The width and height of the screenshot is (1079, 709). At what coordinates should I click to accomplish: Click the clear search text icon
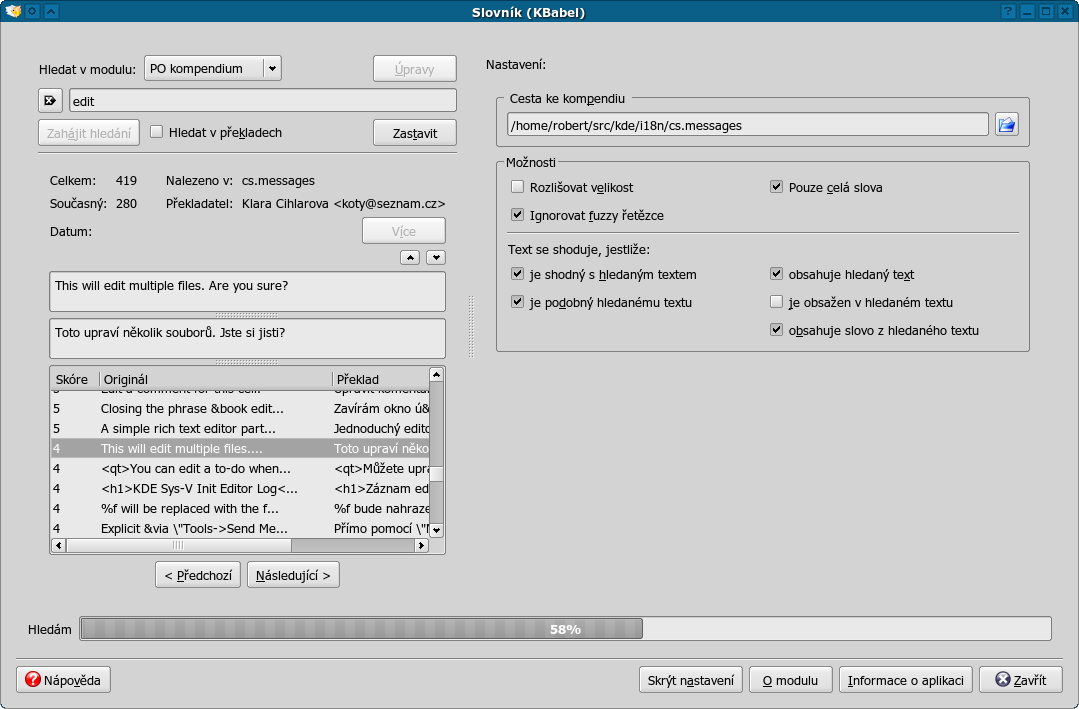(x=50, y=100)
